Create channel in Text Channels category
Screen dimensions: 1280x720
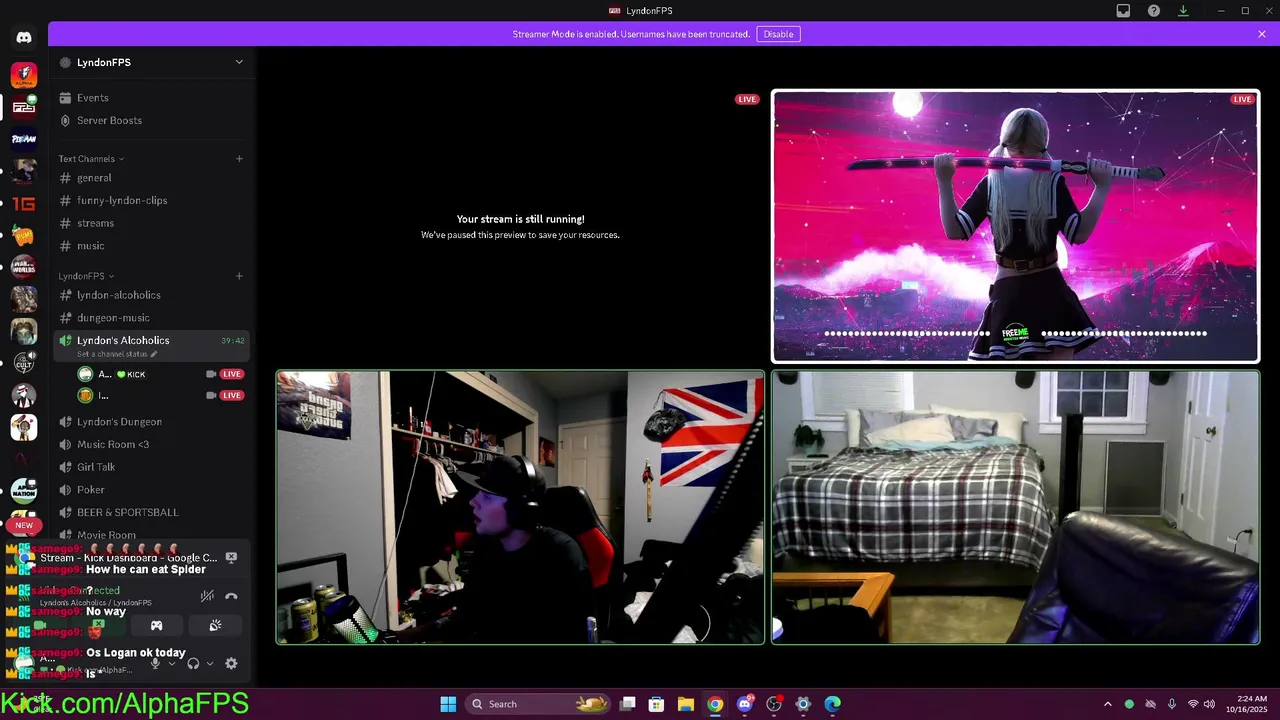coord(239,159)
